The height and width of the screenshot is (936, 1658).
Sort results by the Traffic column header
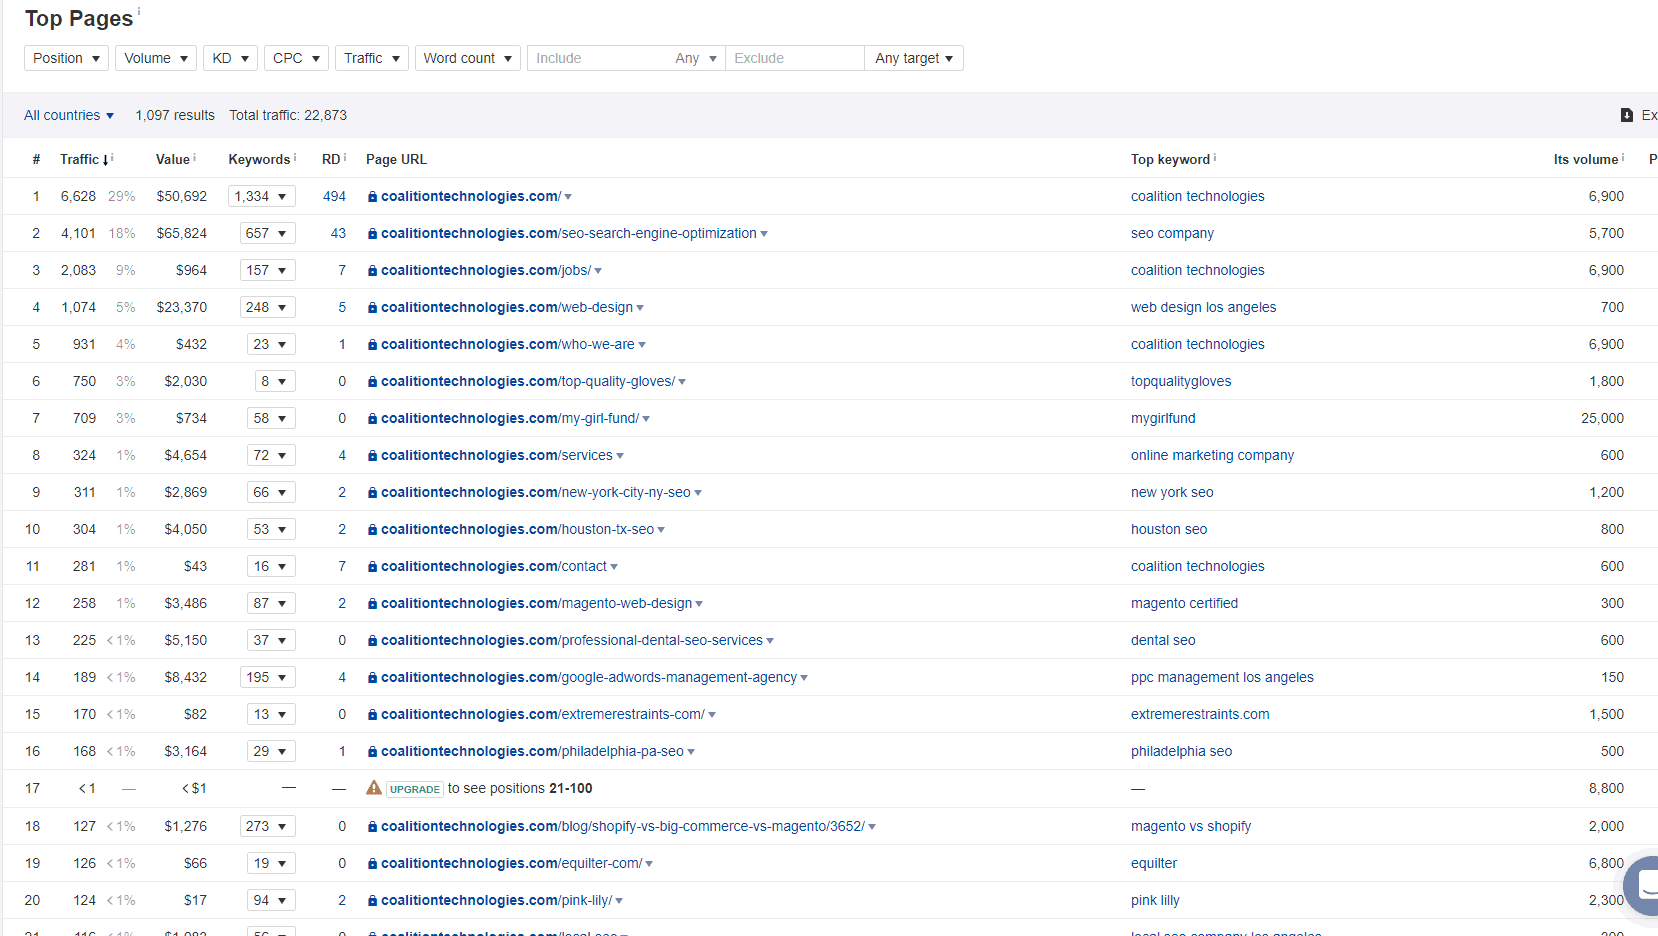click(80, 159)
